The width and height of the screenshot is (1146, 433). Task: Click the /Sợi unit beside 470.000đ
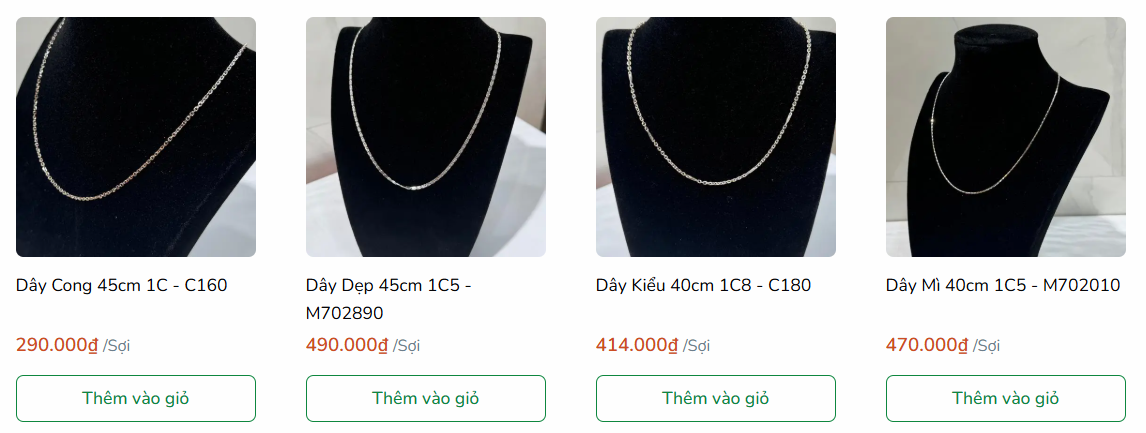click(x=987, y=346)
